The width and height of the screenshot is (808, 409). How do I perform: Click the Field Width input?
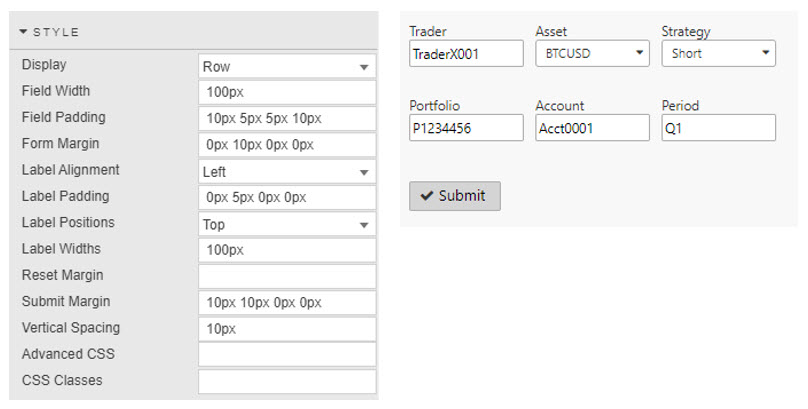coord(287,93)
